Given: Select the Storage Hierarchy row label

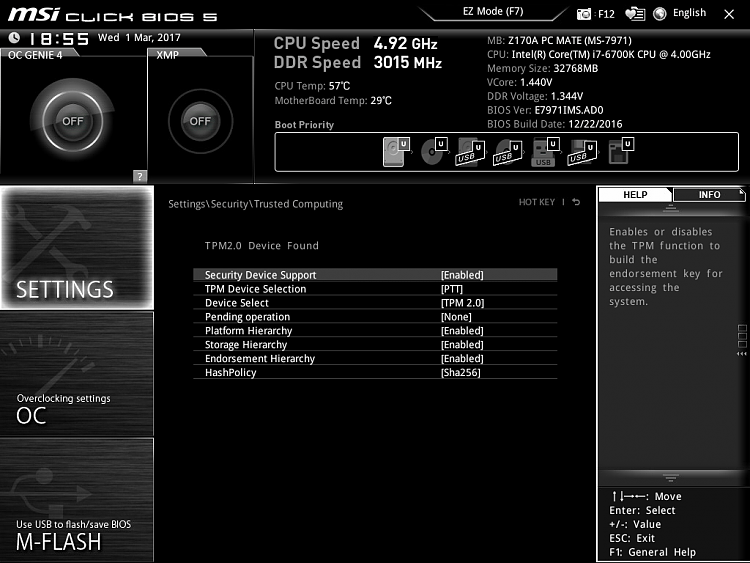Looking at the screenshot, I should click(246, 344).
